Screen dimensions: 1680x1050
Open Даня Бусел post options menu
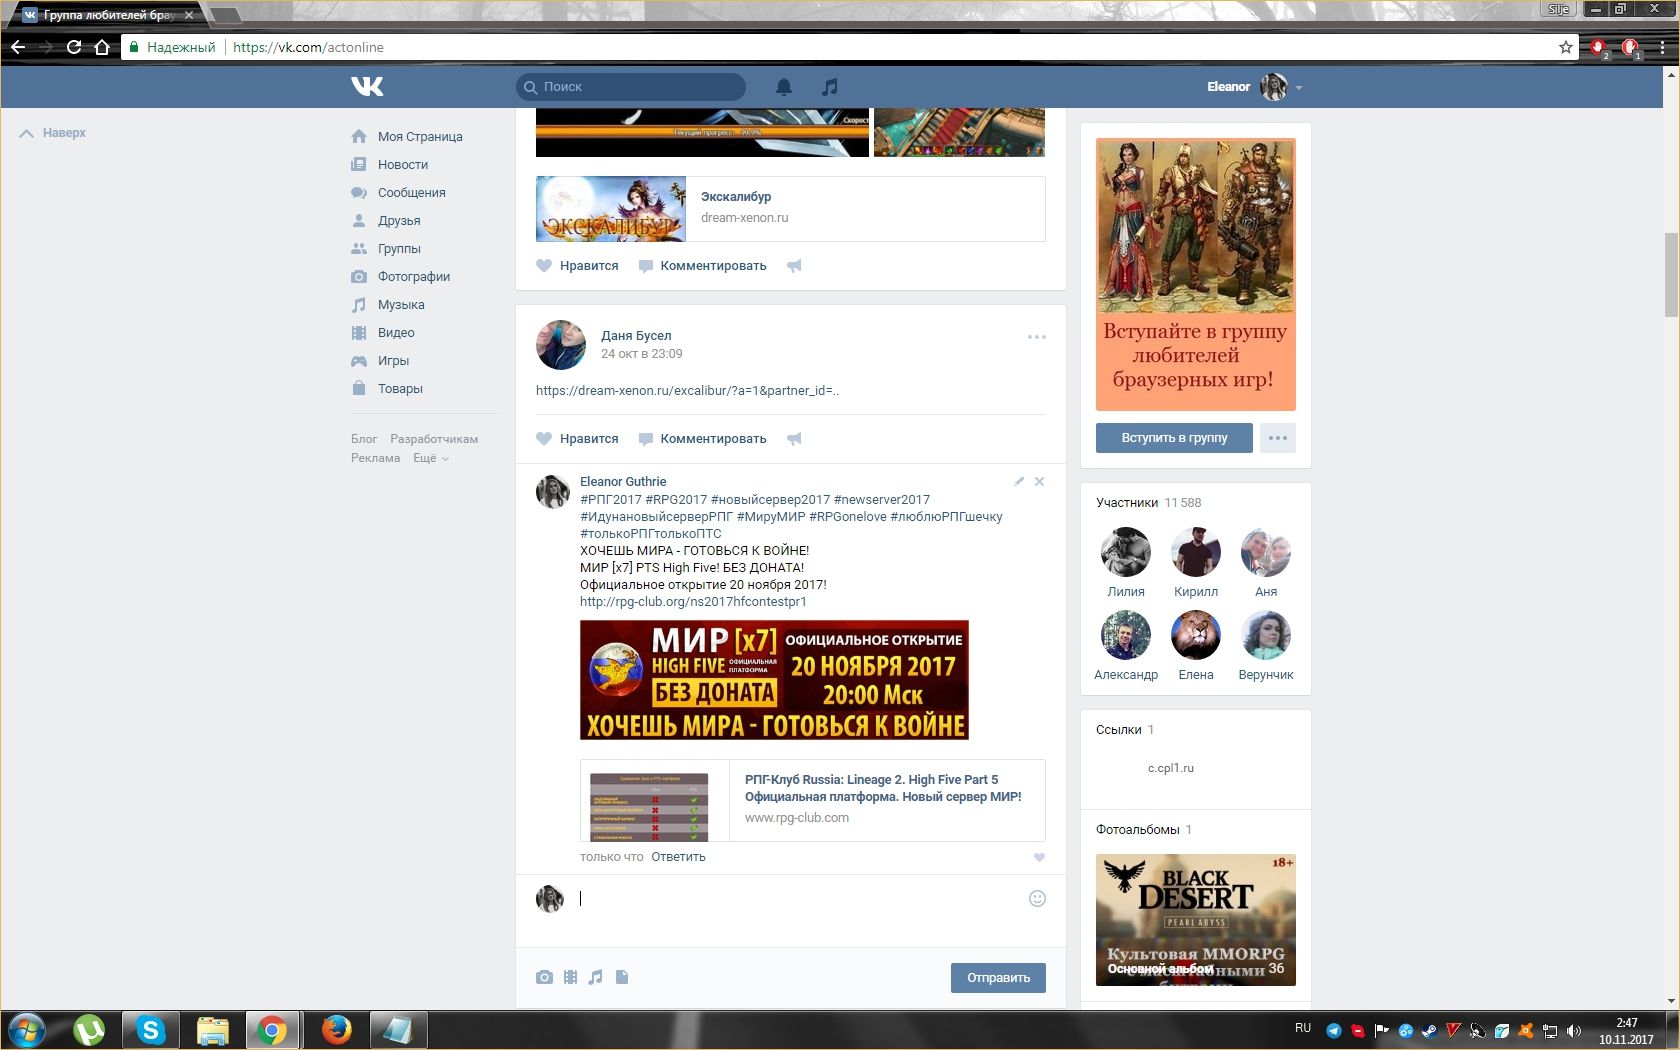click(1037, 337)
